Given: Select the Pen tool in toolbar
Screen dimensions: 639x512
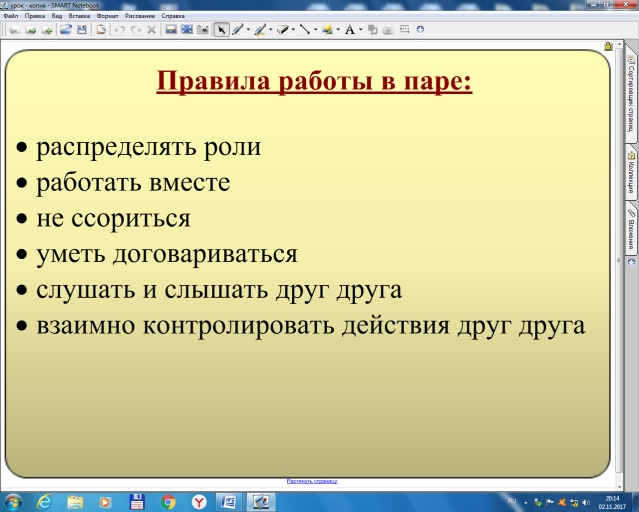Looking at the screenshot, I should (237, 30).
